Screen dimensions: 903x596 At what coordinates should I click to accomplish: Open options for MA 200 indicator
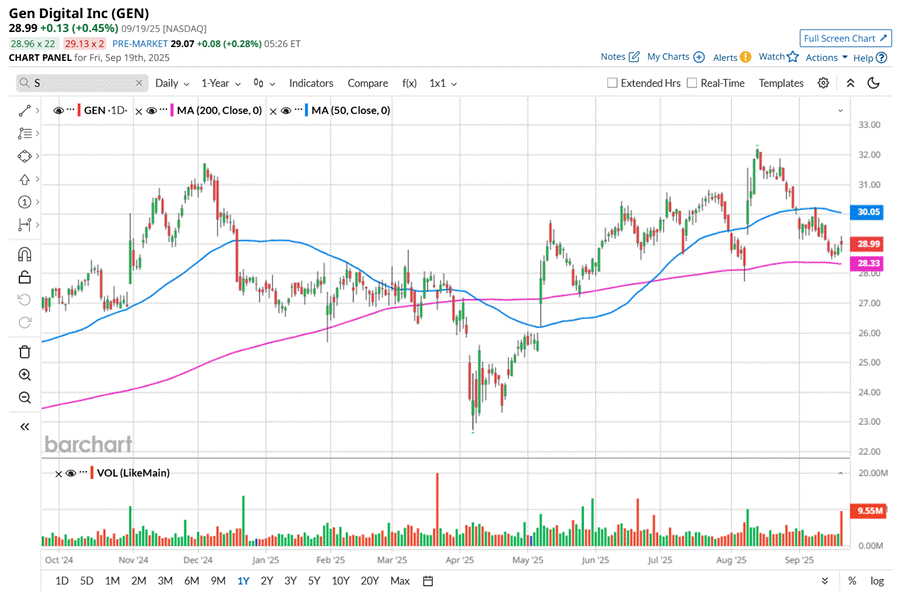click(x=164, y=110)
